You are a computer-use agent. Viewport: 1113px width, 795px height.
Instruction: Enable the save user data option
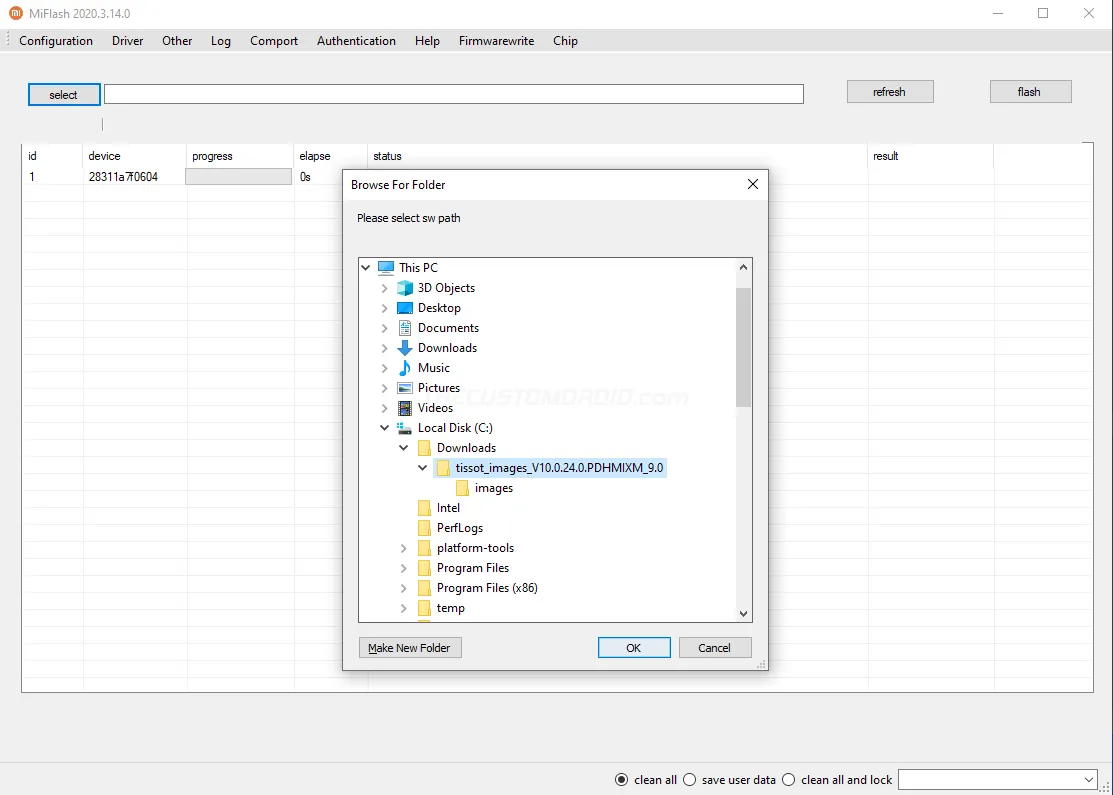689,779
